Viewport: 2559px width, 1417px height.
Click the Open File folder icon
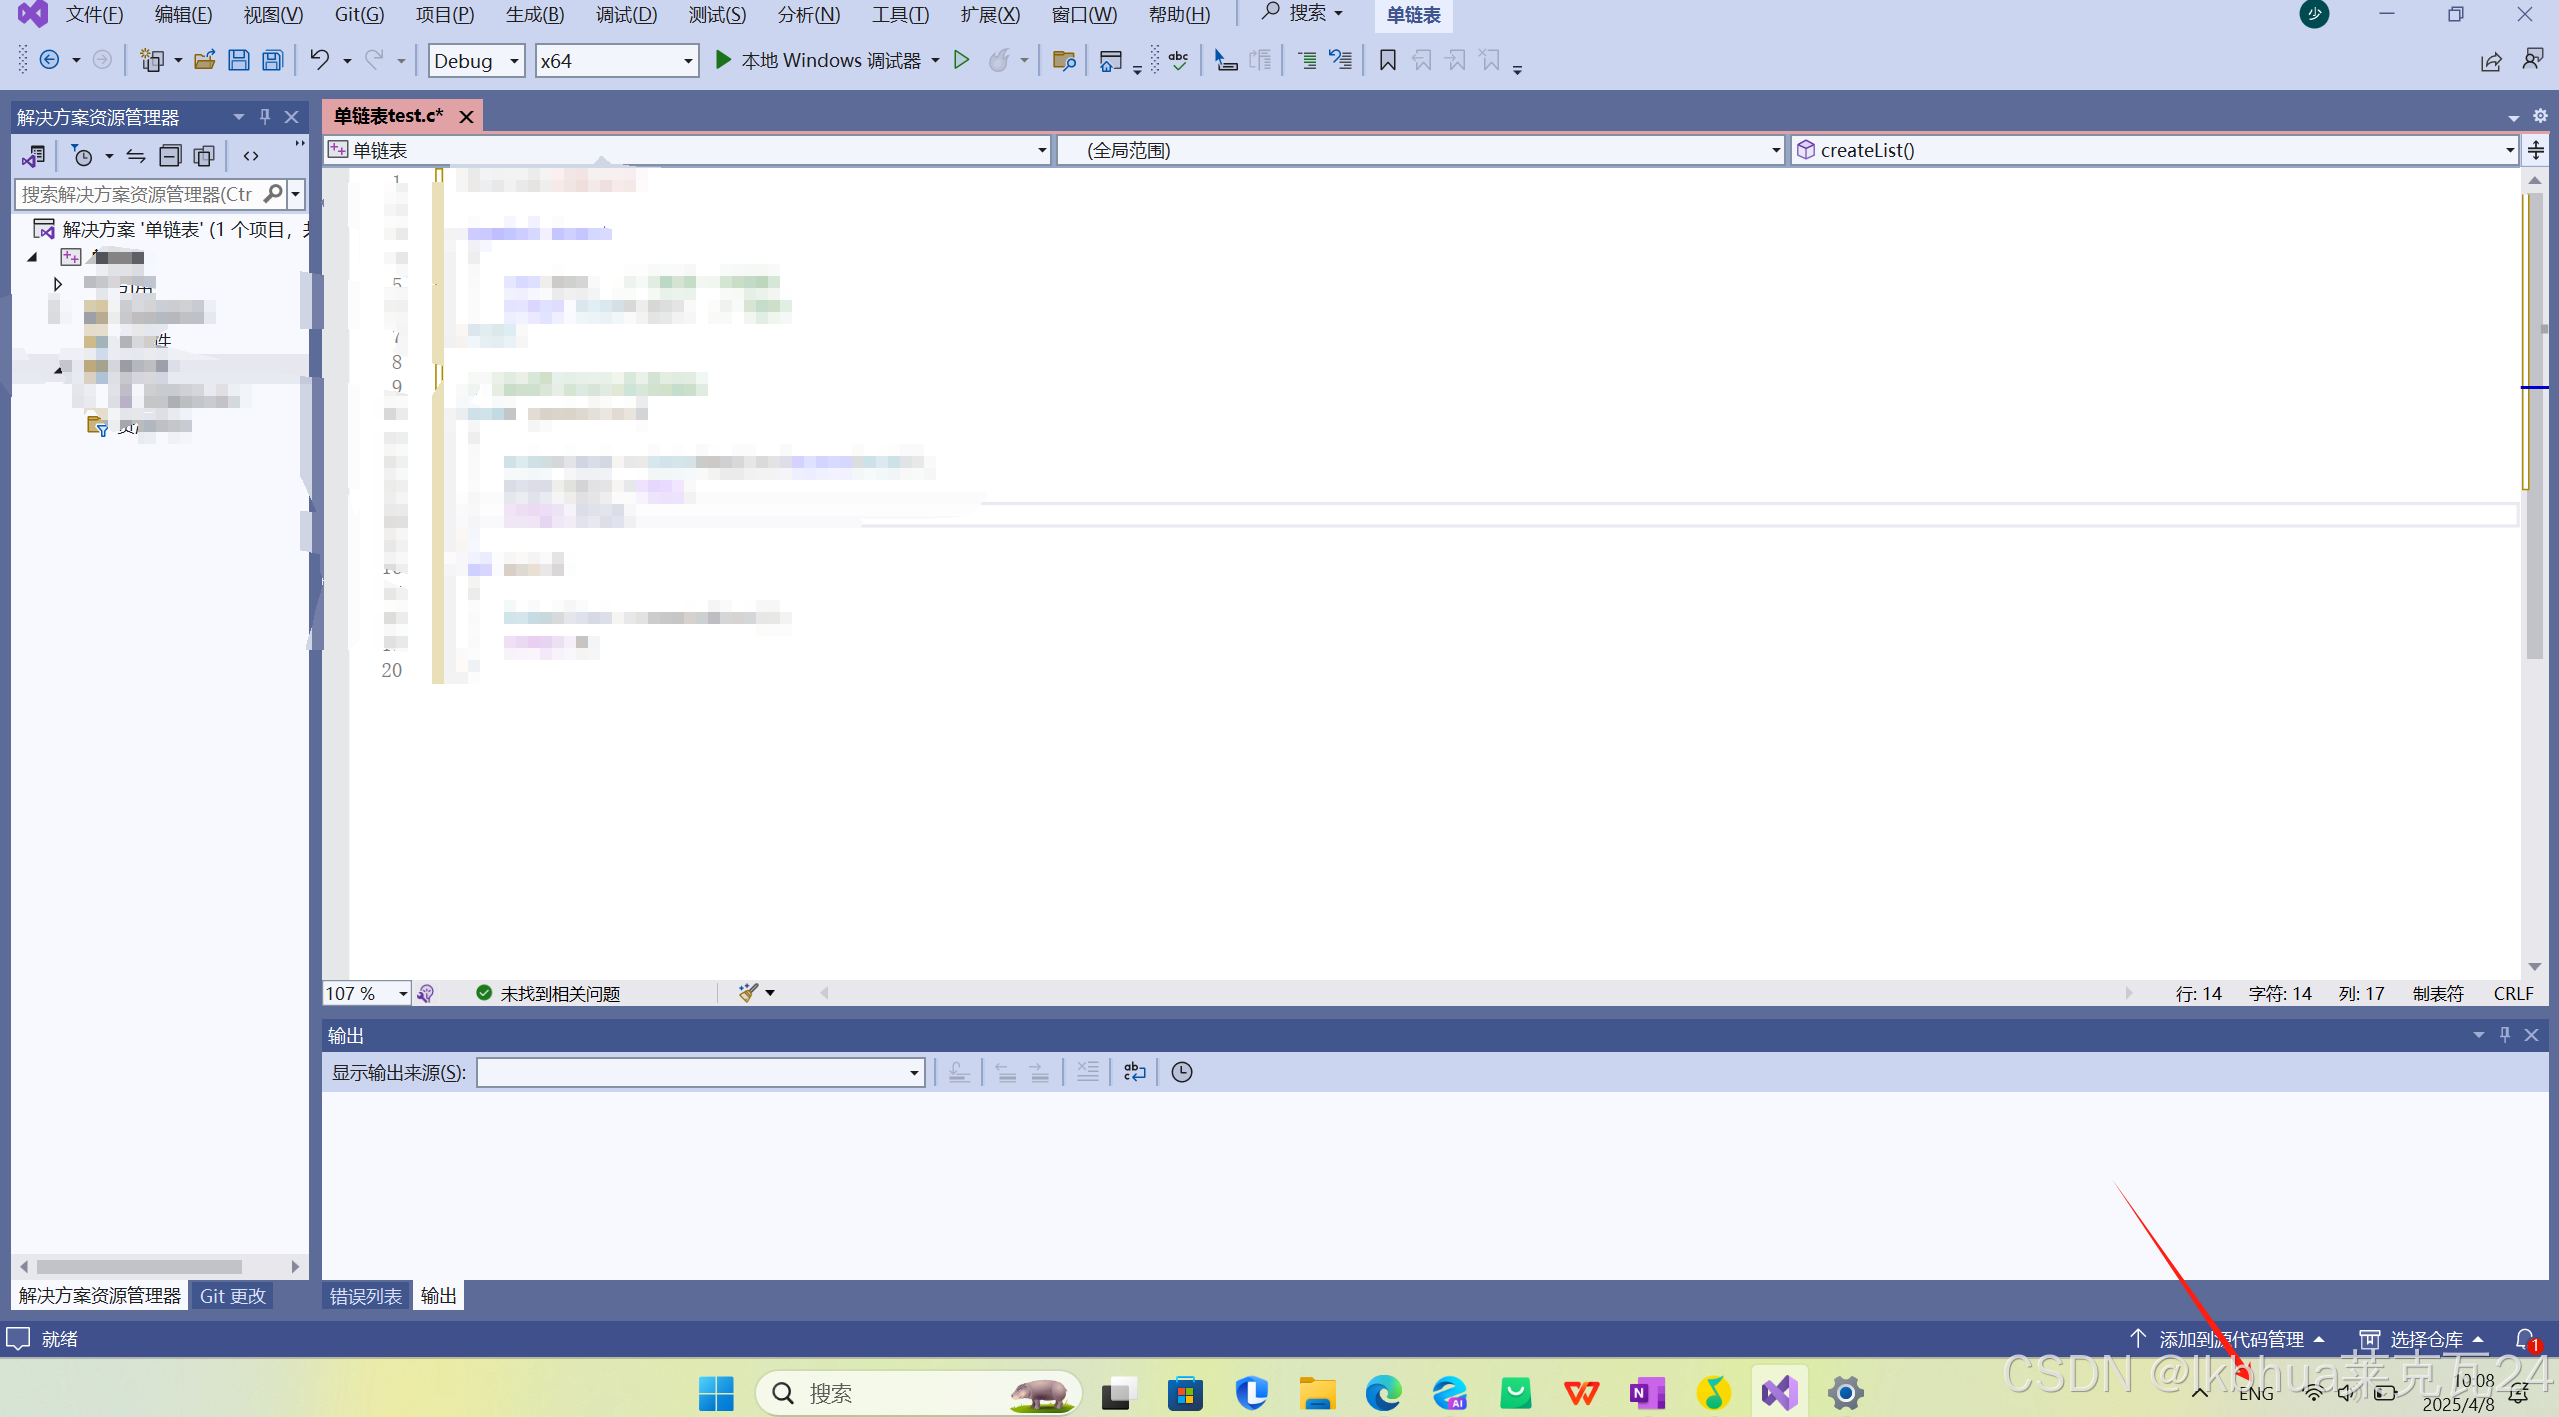204,60
